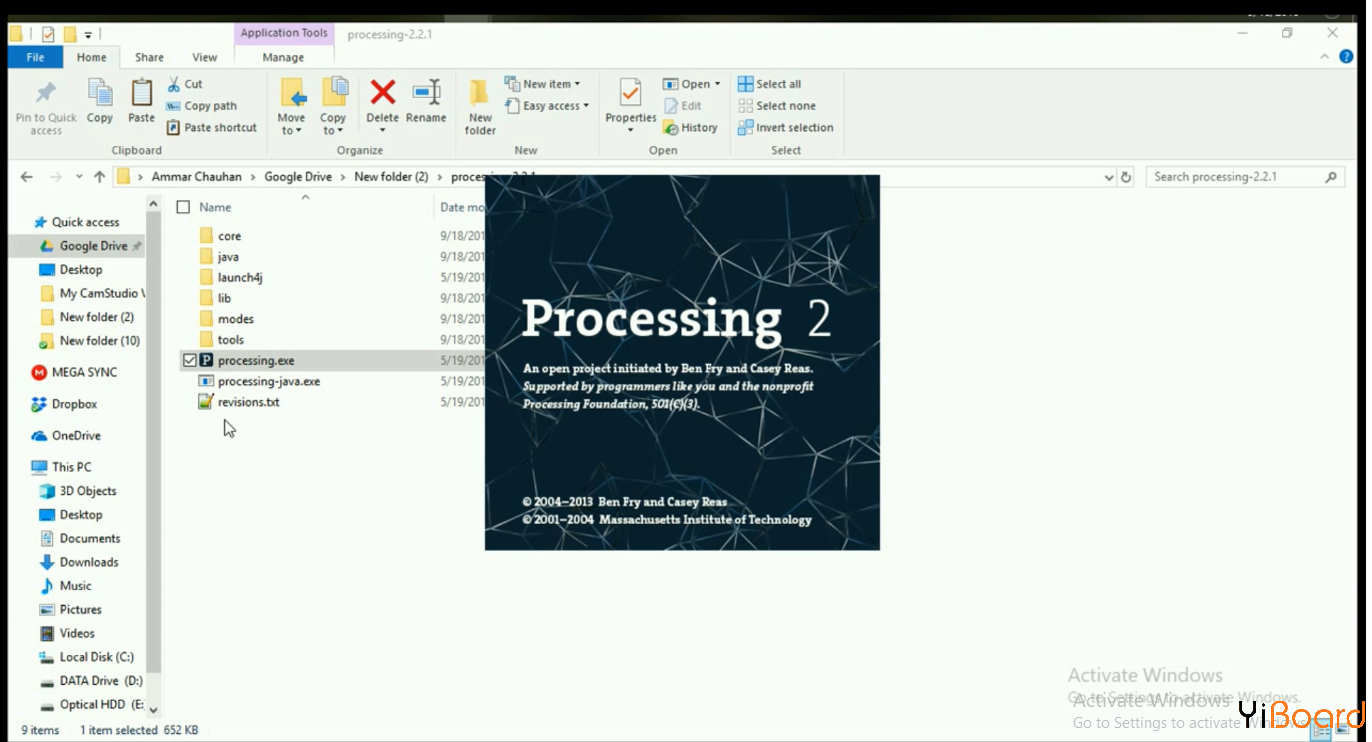The height and width of the screenshot is (742, 1372).
Task: Choose Copy path in Clipboard group
Action: (x=202, y=106)
